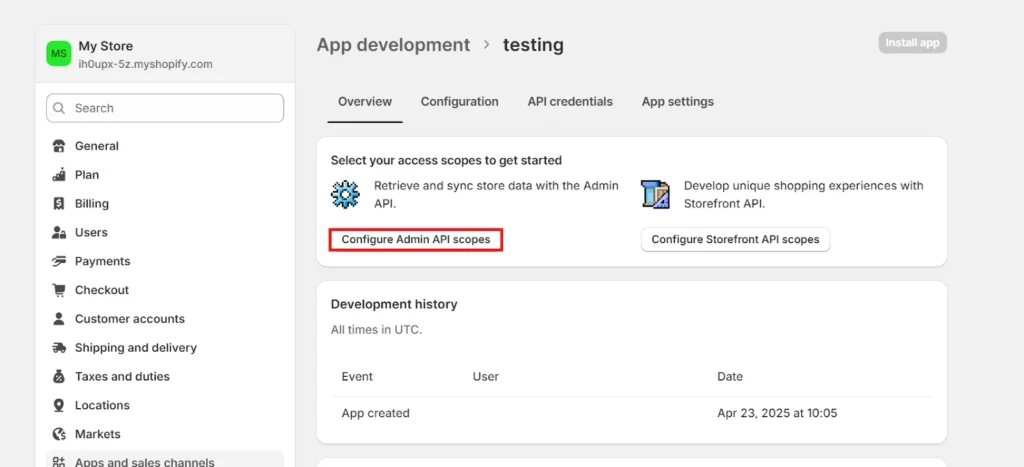The image size is (1024, 467).
Task: Click the Install app button
Action: point(912,43)
